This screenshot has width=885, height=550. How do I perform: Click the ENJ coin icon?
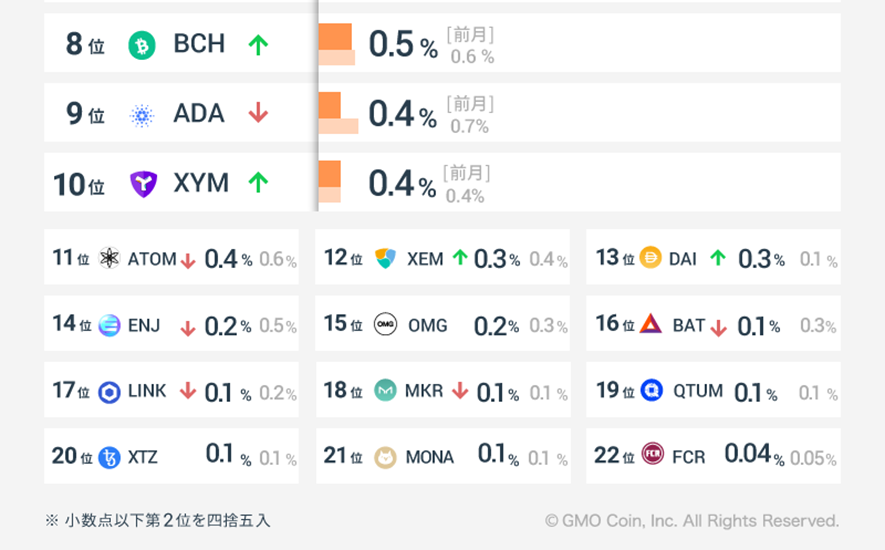[109, 325]
